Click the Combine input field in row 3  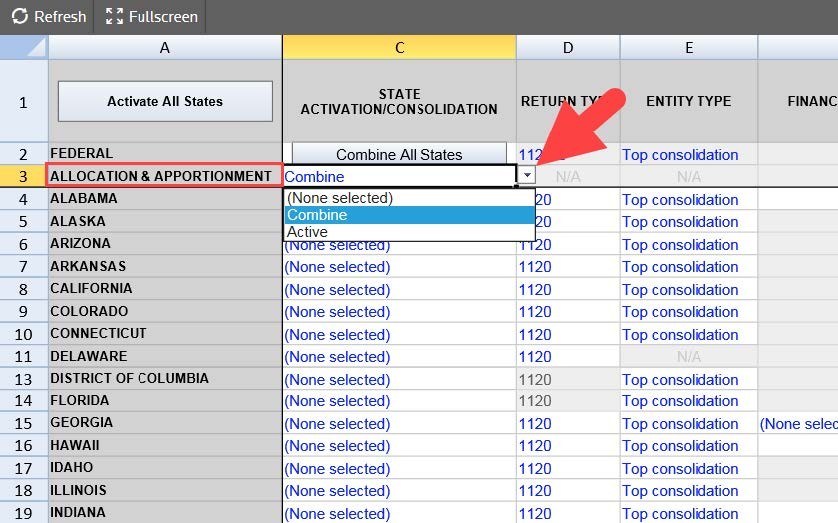coord(399,176)
